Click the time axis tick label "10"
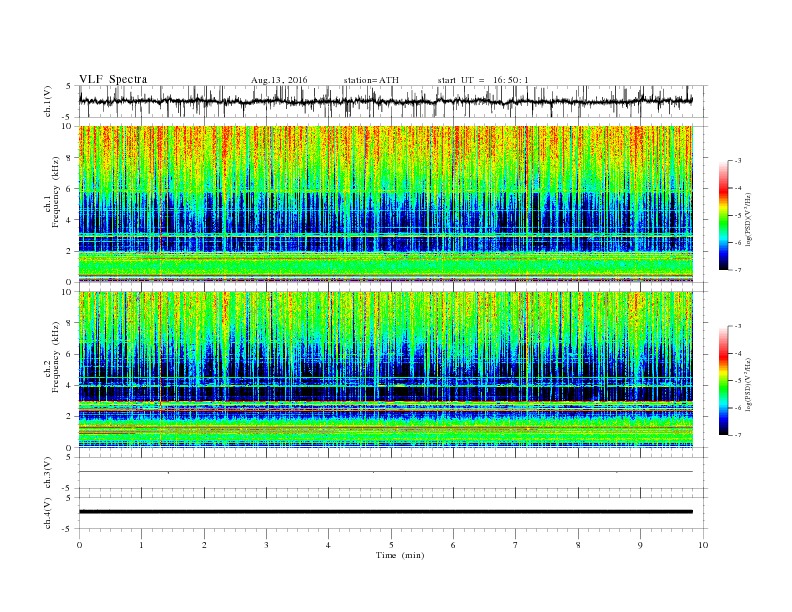 point(703,545)
